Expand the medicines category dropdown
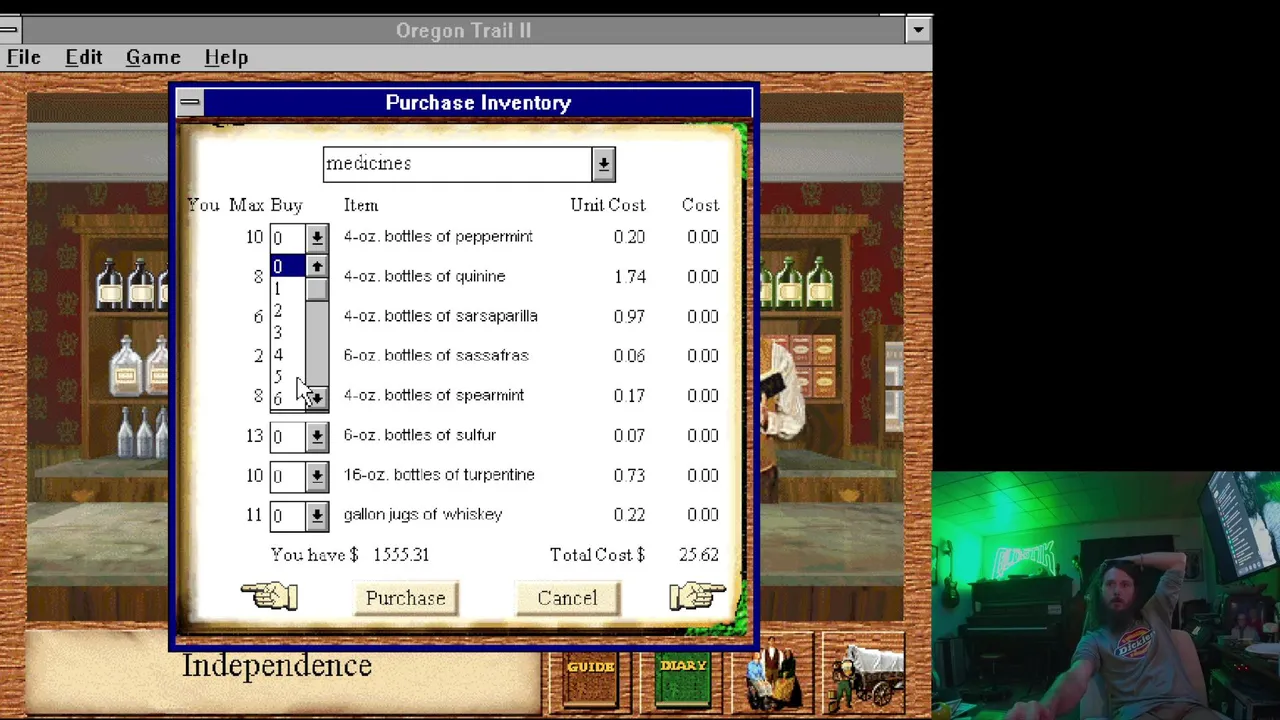1280x720 pixels. 603,165
